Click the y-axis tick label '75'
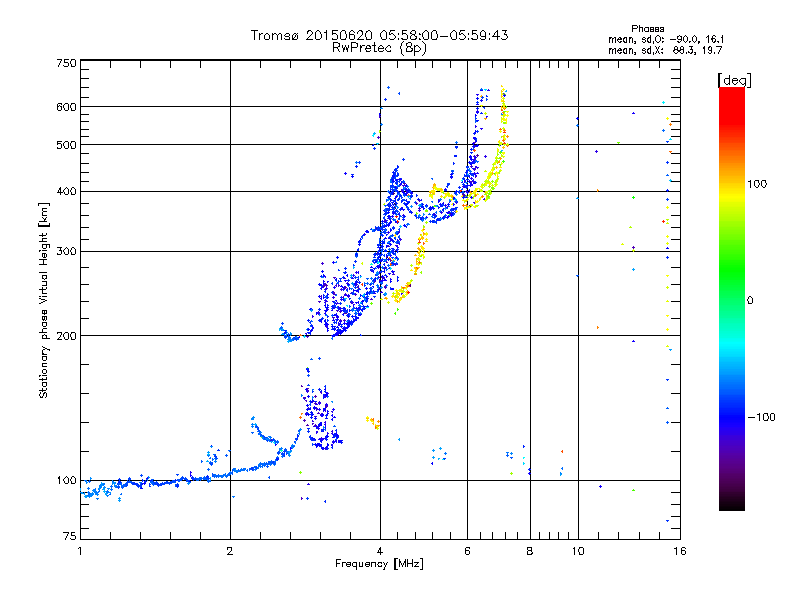Screen dimensions: 800x600 (x=70, y=536)
